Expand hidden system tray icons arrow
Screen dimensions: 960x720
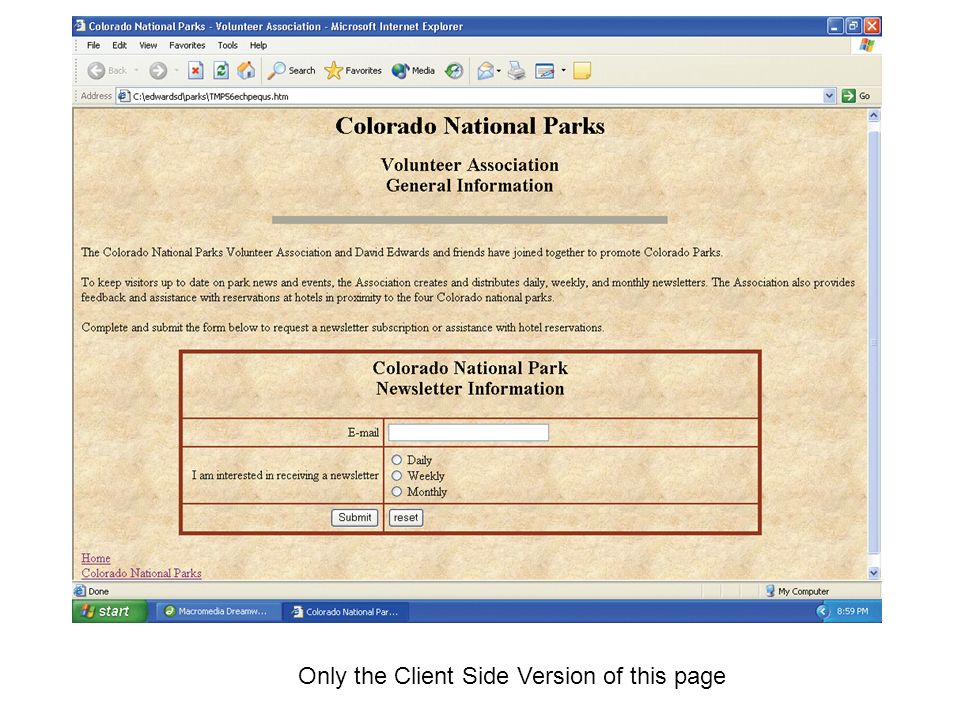pyautogui.click(x=823, y=611)
